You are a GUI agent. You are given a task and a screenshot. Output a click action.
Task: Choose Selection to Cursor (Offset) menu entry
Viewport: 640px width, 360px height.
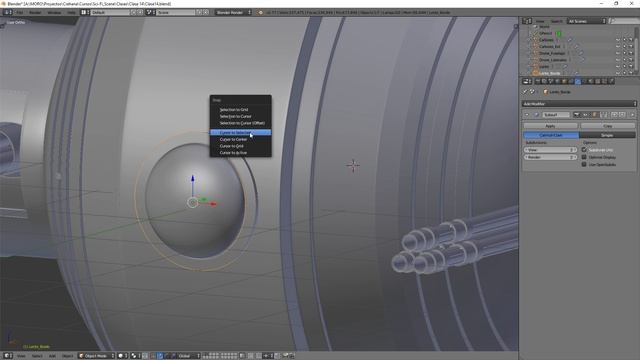(x=240, y=123)
